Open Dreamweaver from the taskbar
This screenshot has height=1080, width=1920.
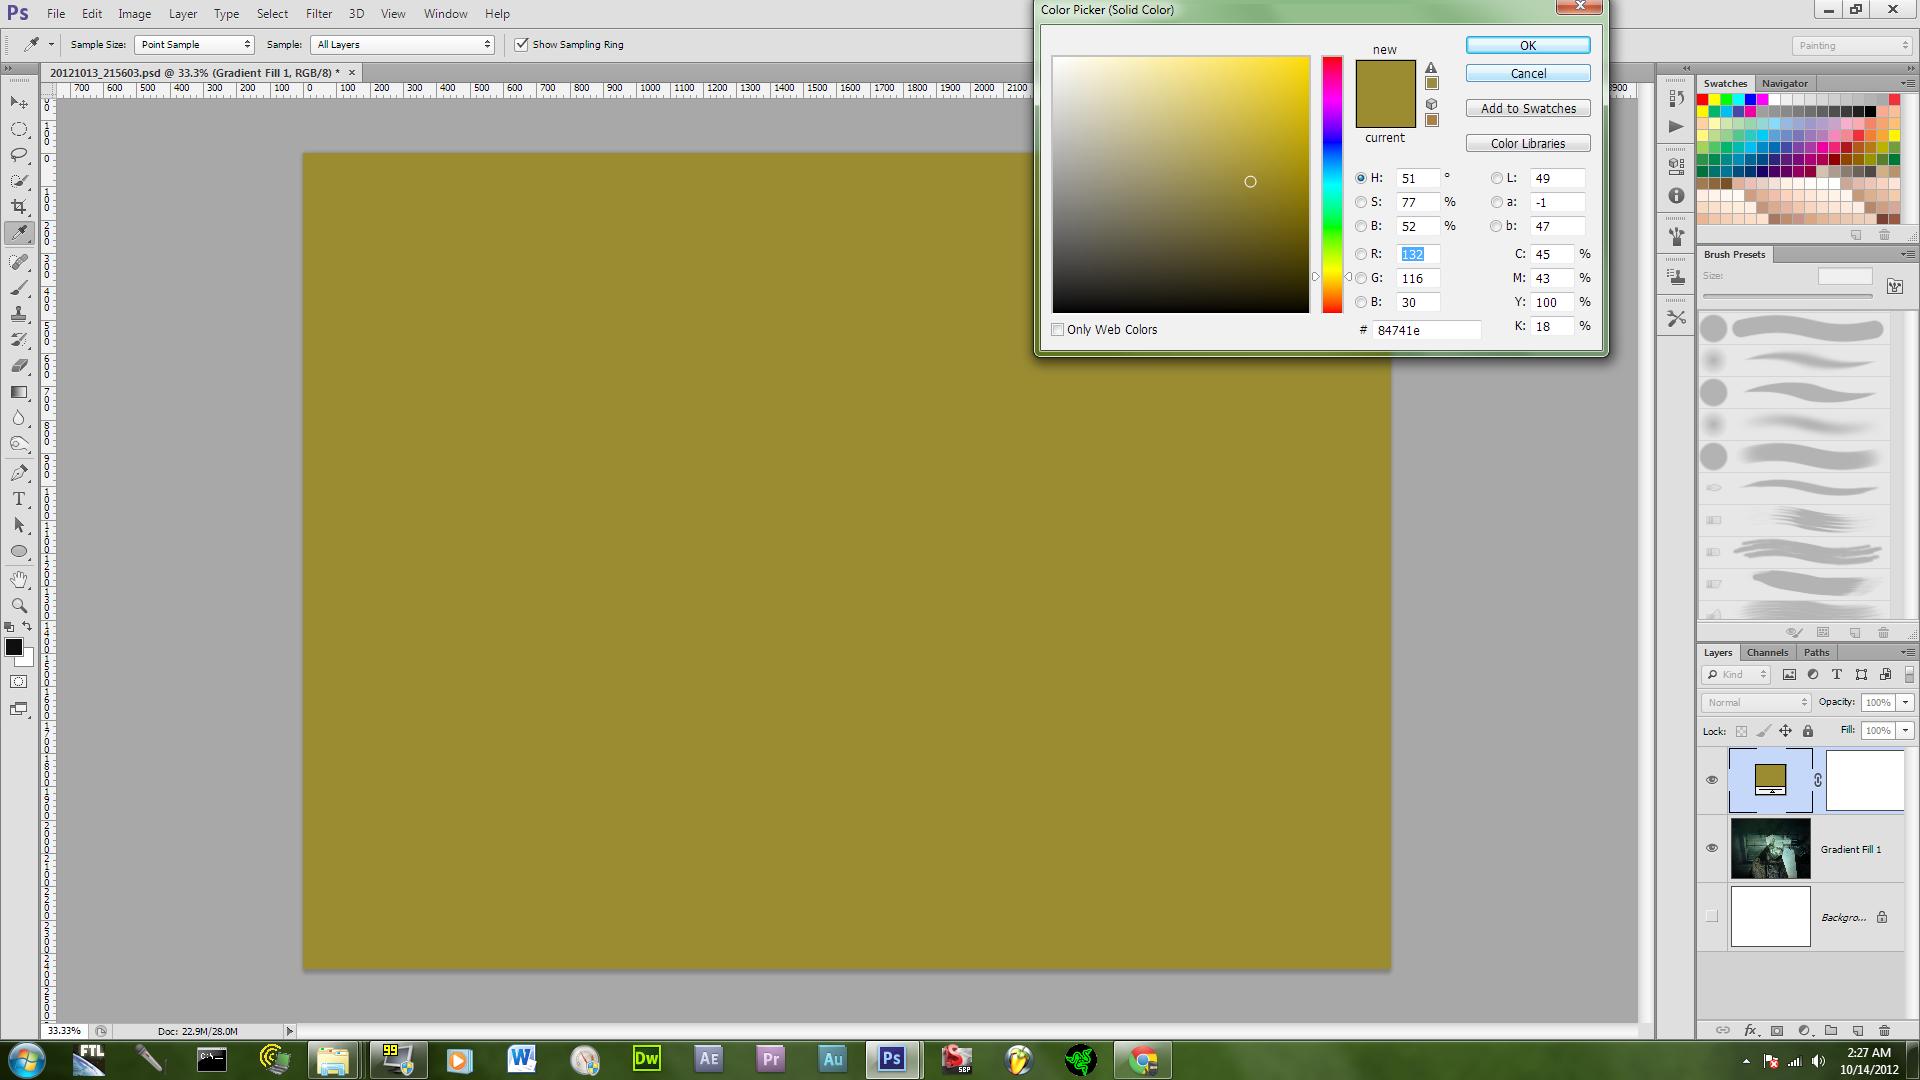647,1059
